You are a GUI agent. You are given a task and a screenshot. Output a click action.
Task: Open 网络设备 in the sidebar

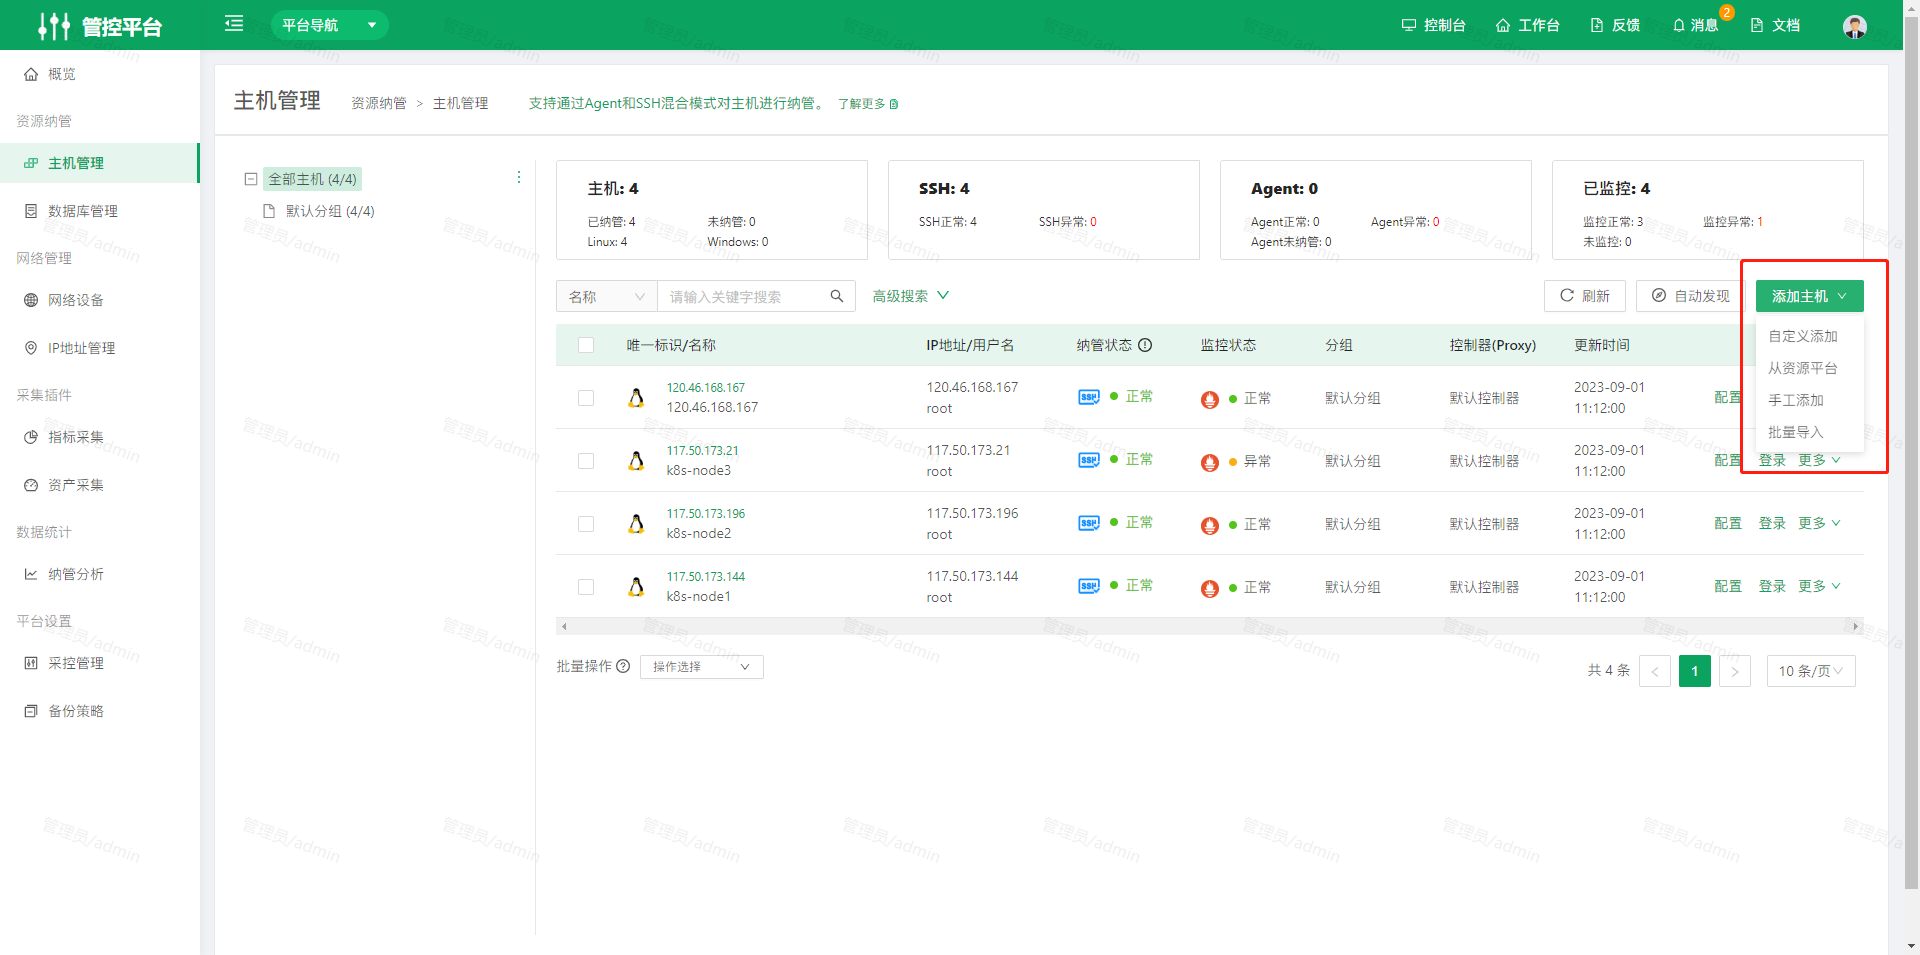point(99,300)
